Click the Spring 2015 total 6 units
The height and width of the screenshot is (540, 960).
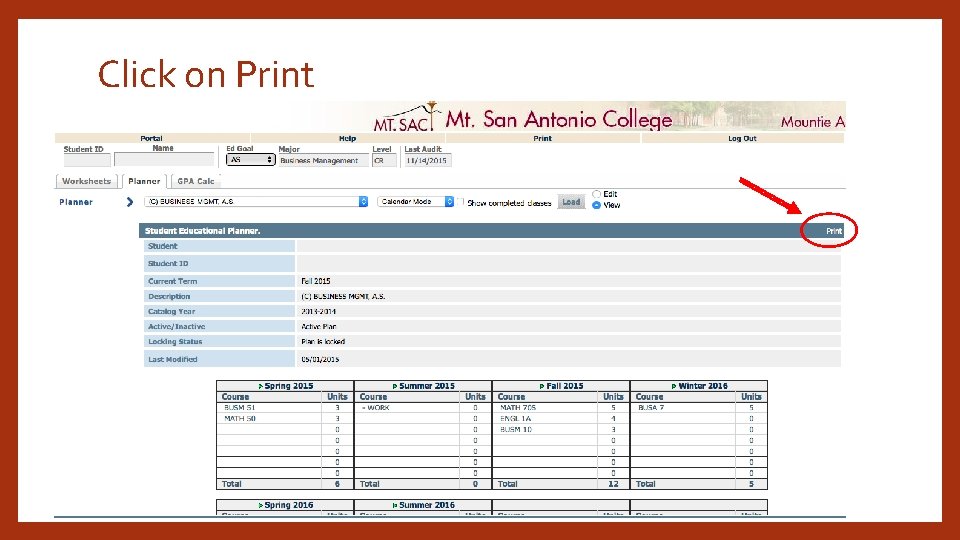337,484
